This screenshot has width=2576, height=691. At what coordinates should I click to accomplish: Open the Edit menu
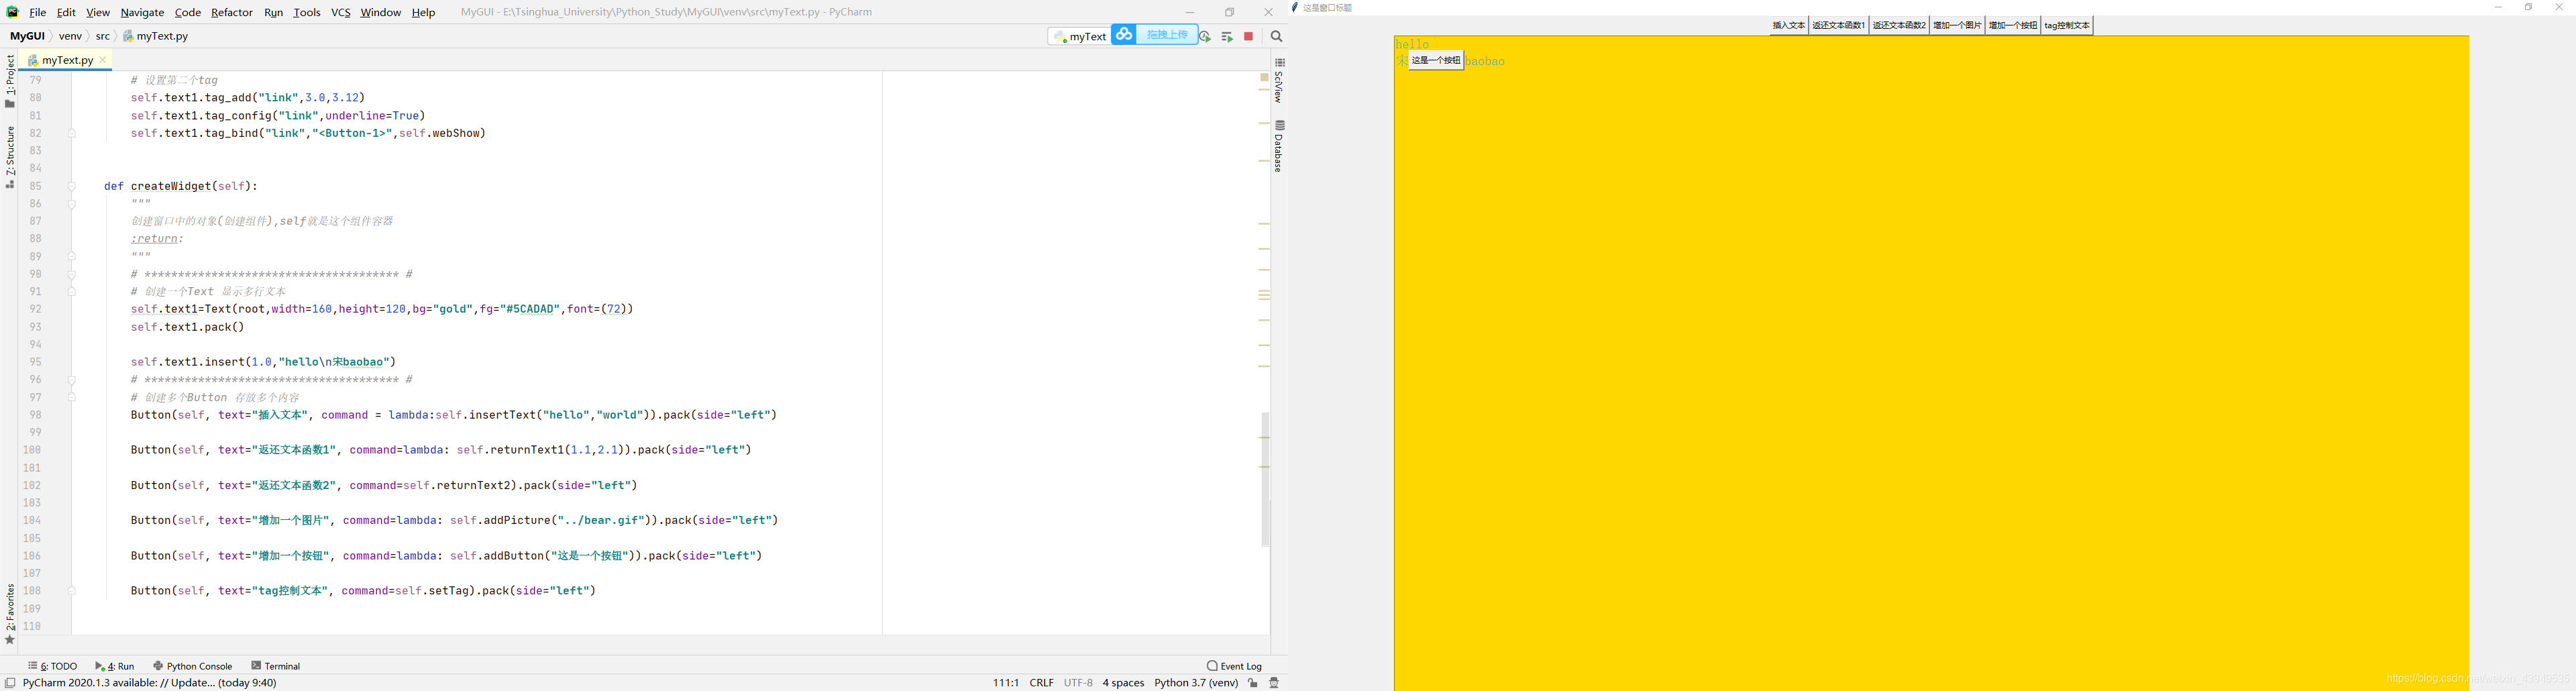coord(66,12)
